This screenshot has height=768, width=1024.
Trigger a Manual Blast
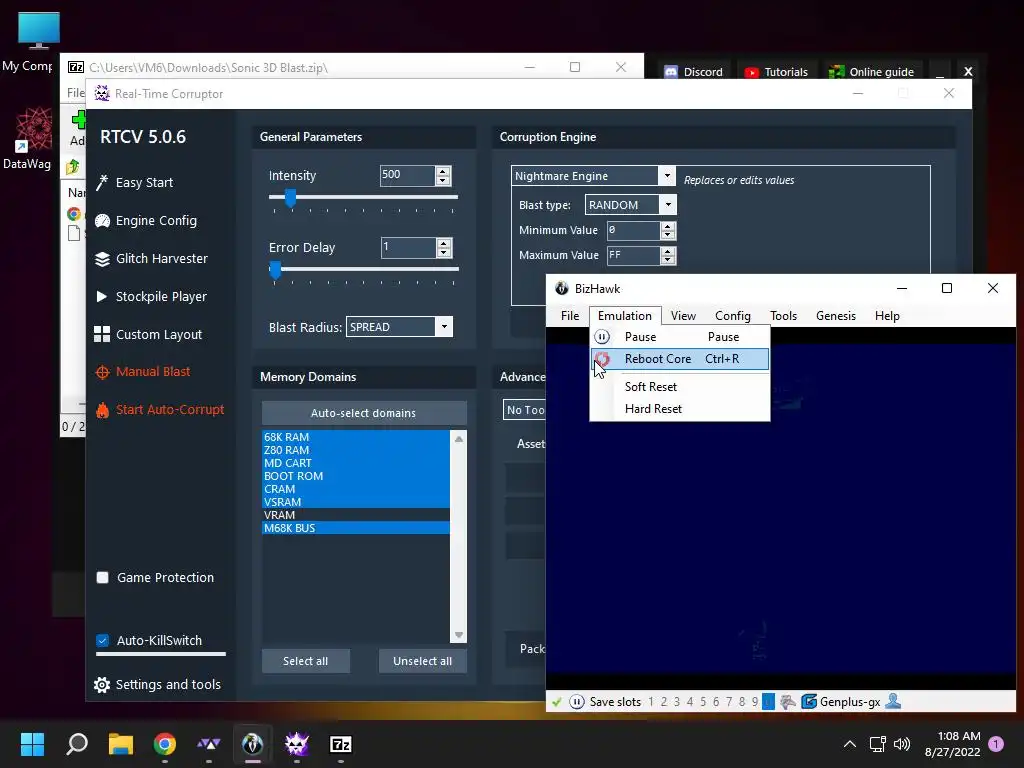click(x=142, y=372)
